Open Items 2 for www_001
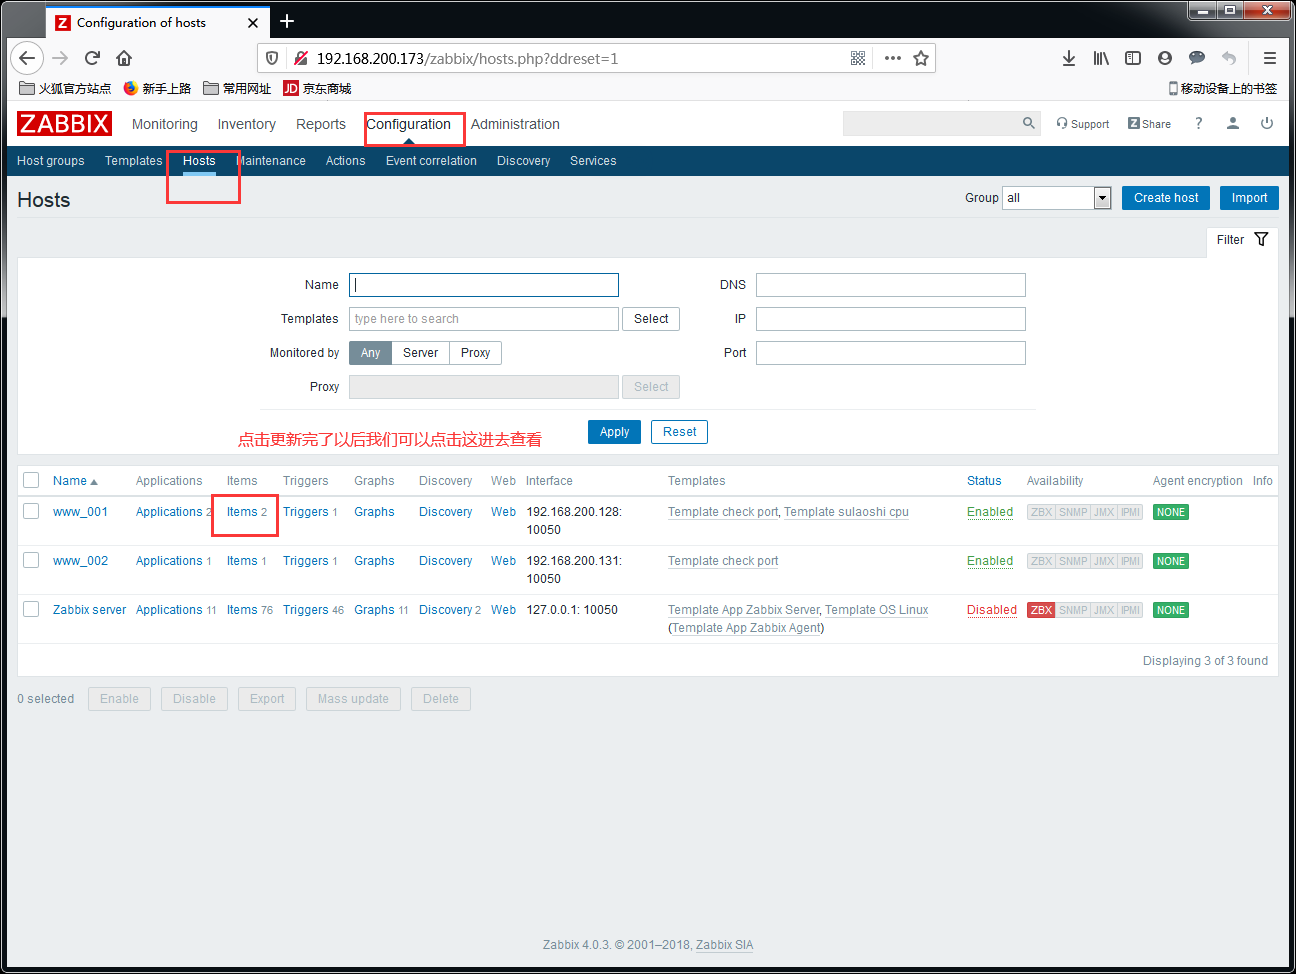 246,512
